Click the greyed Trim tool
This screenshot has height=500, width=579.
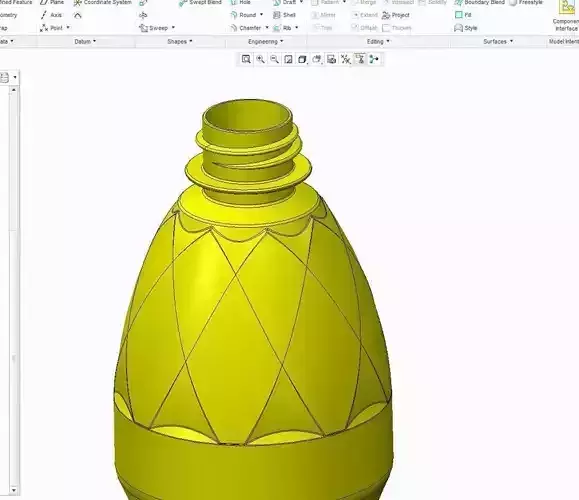322,28
